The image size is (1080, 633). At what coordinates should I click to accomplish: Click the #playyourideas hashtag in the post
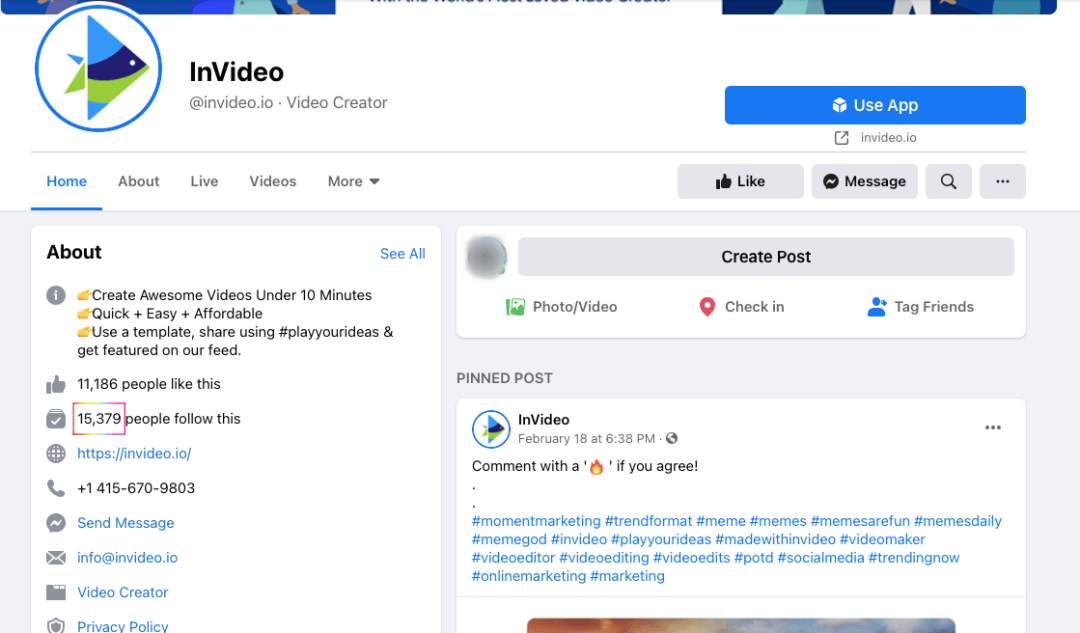[661, 539]
